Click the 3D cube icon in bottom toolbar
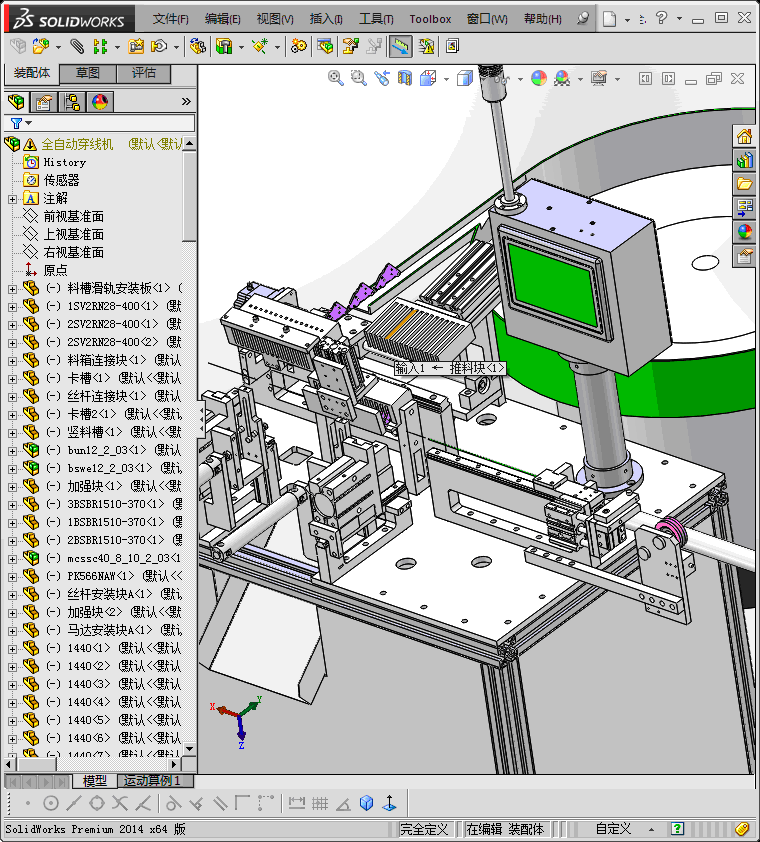 (366, 803)
